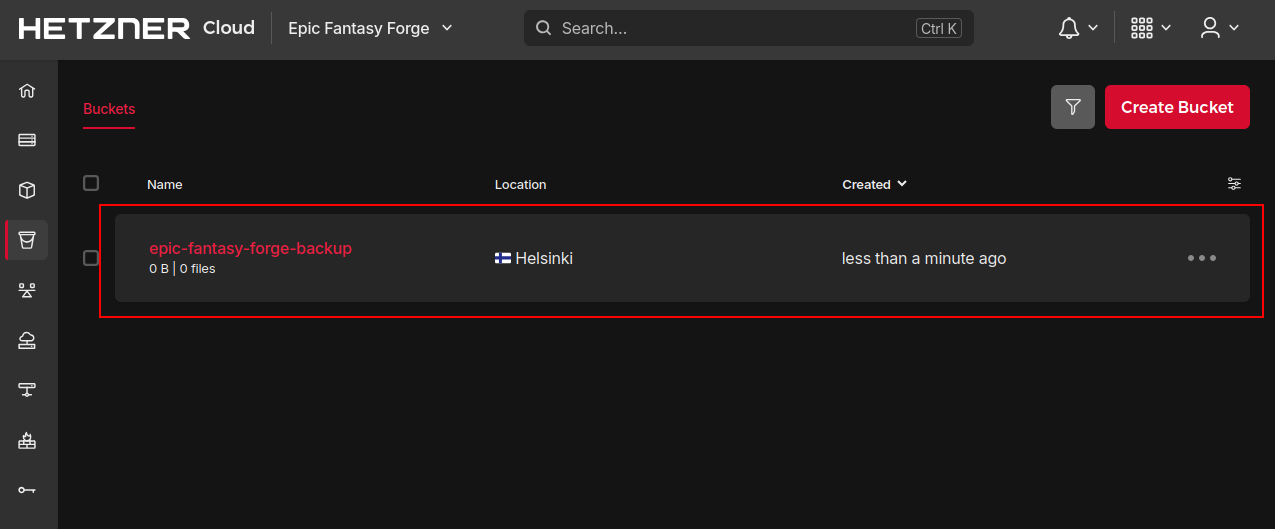
Task: Click the Helsinki location text
Action: click(544, 258)
